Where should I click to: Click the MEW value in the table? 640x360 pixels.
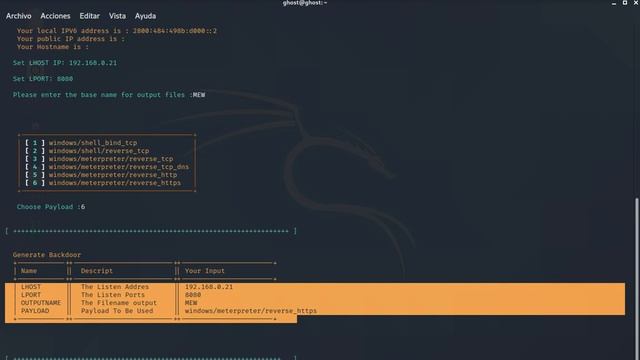pyautogui.click(x=191, y=303)
